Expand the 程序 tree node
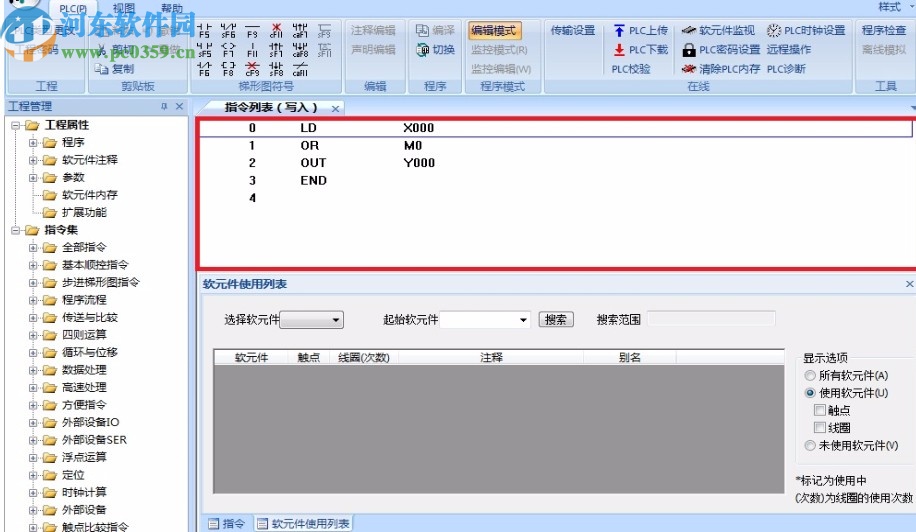Image resolution: width=916 pixels, height=532 pixels. pyautogui.click(x=33, y=142)
